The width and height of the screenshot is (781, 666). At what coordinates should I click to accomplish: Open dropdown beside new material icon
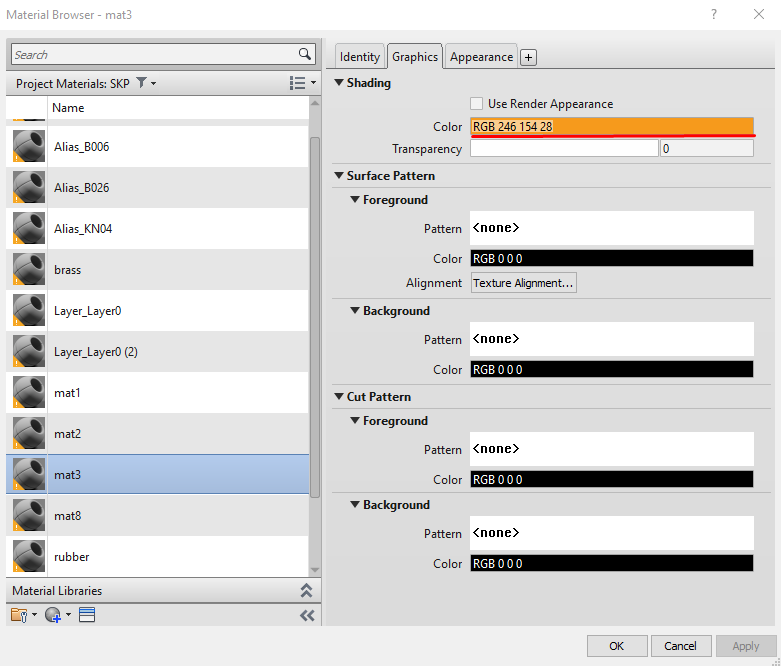(68, 615)
